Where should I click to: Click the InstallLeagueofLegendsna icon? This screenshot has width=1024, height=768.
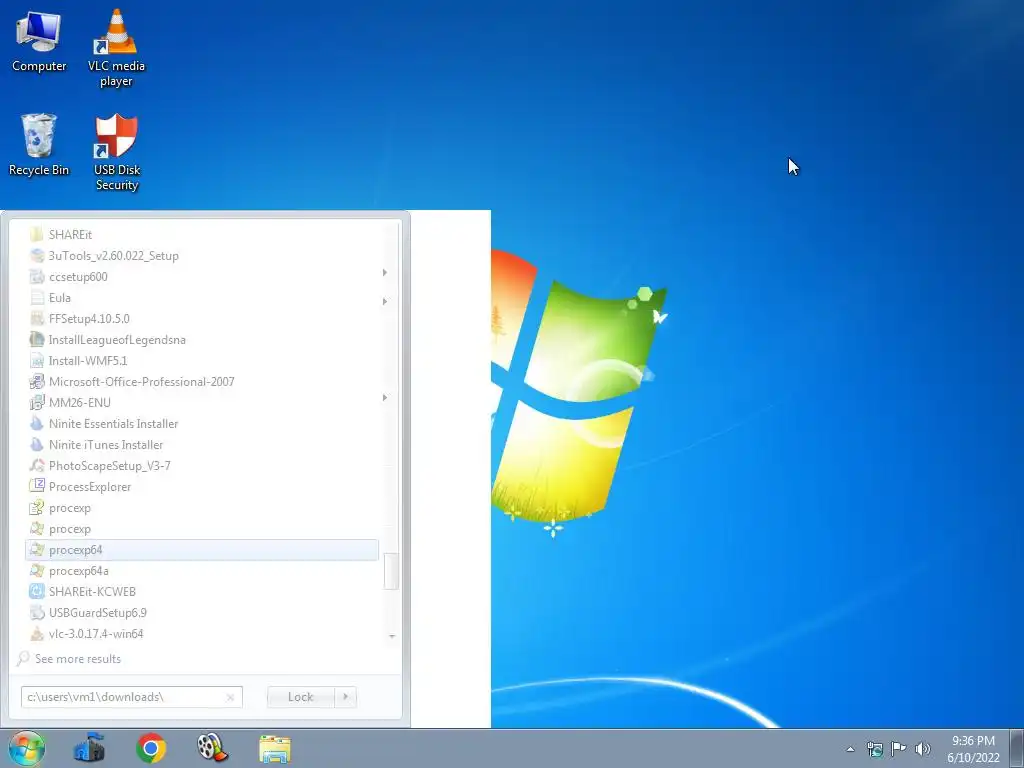click(37, 340)
